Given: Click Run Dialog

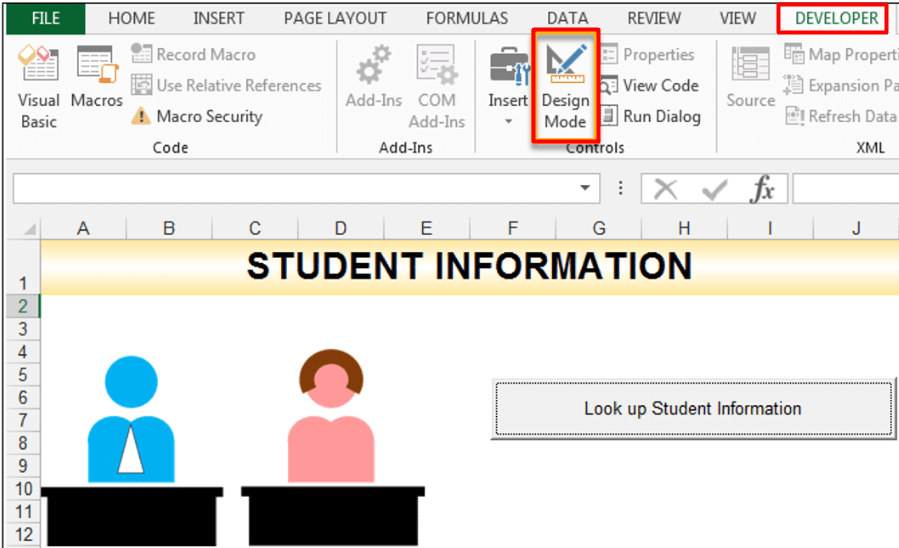Looking at the screenshot, I should tap(650, 116).
